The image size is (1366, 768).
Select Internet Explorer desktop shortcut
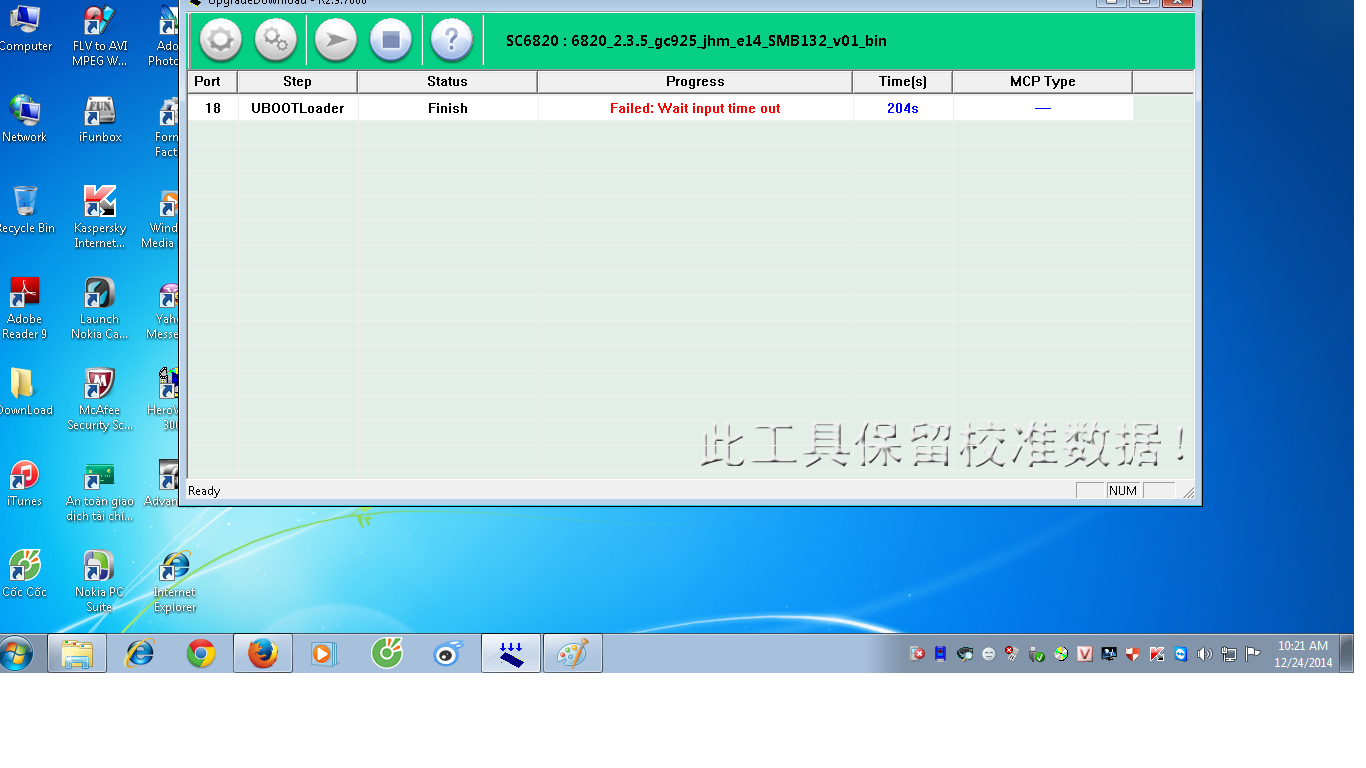[x=175, y=581]
